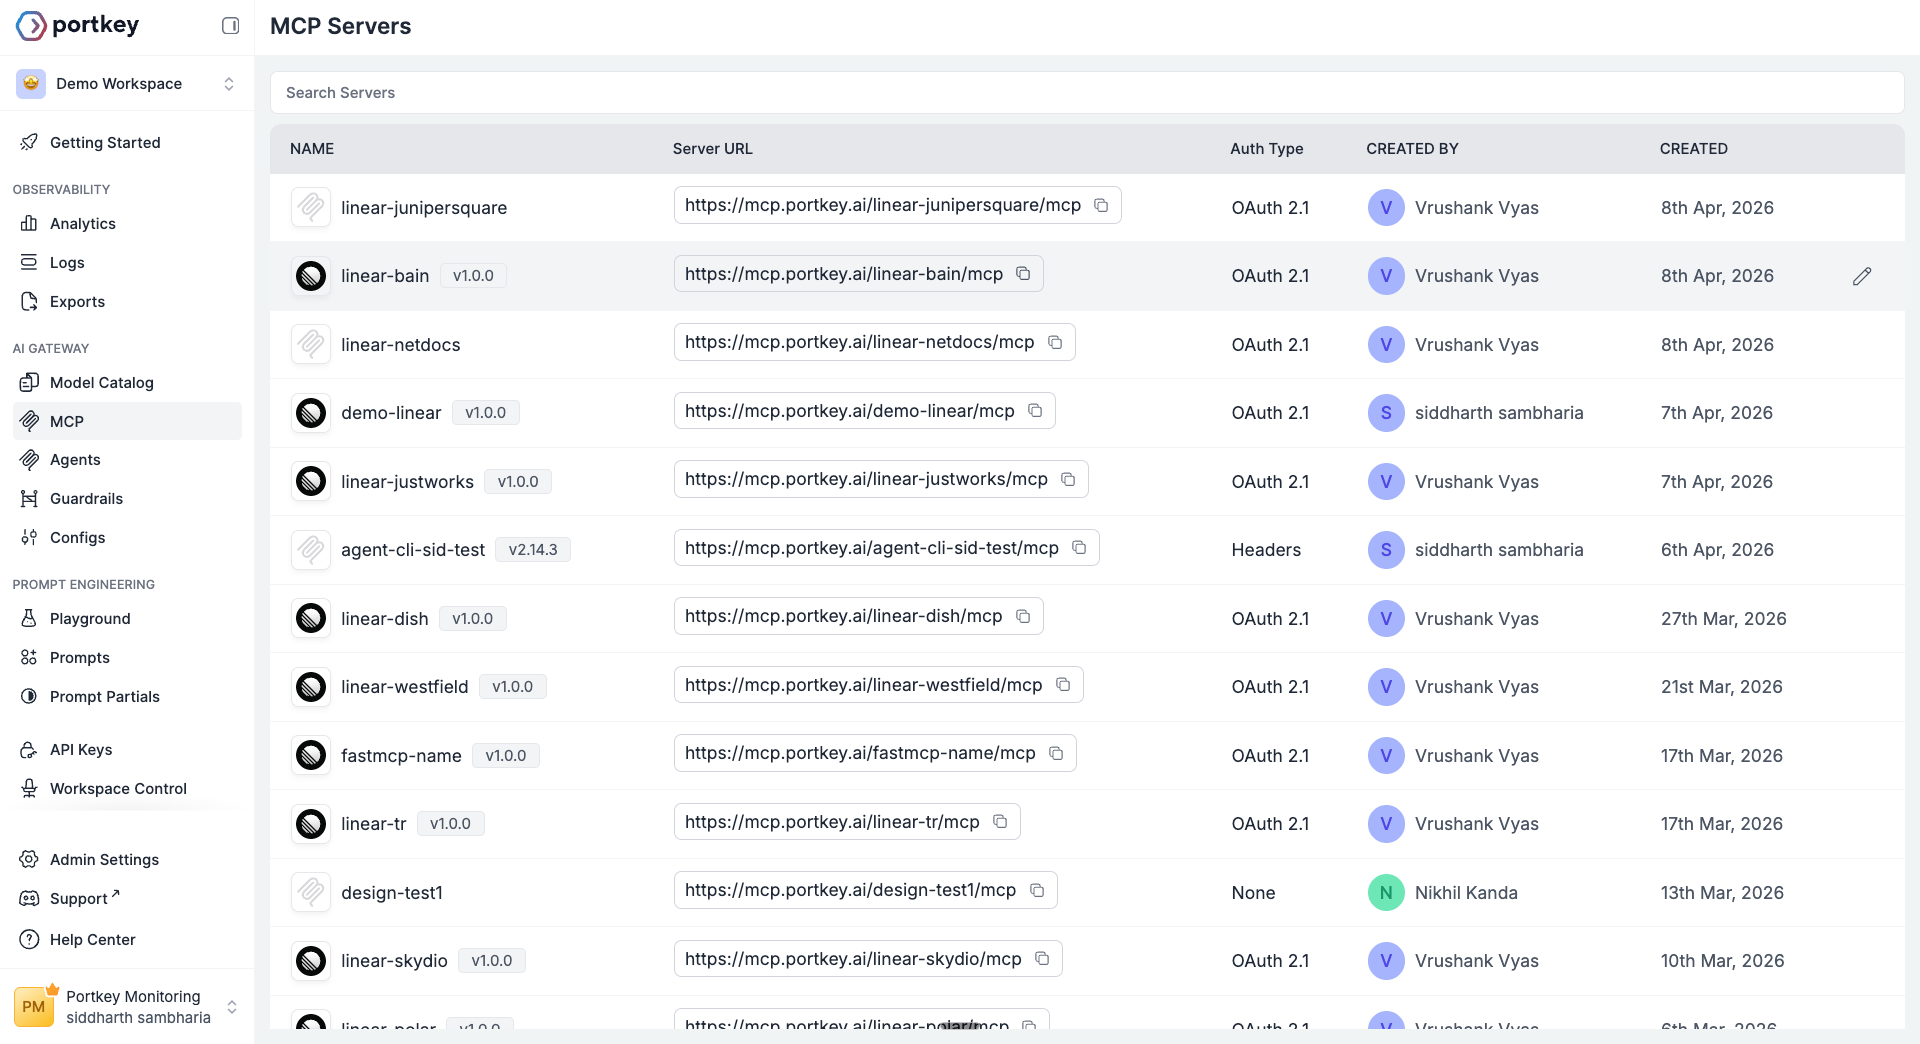
Task: Open the linear-skydio server name
Action: click(x=394, y=961)
